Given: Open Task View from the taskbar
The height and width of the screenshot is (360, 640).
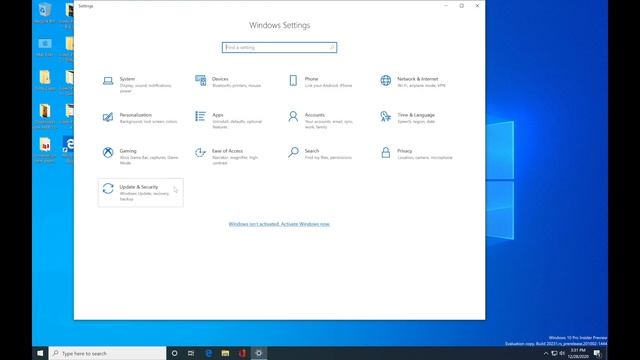Looking at the screenshot, I should (x=191, y=353).
